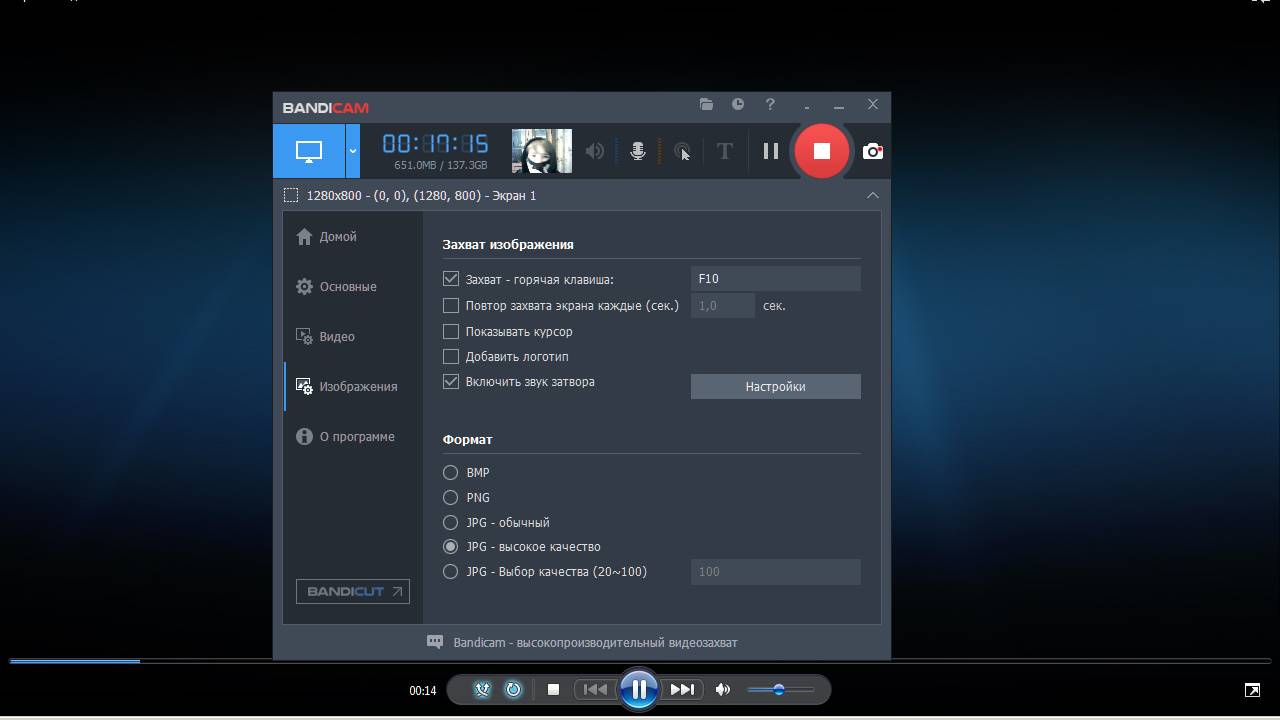Click the Bandicam recording timer display
Image resolution: width=1280 pixels, height=720 pixels.
pos(435,144)
